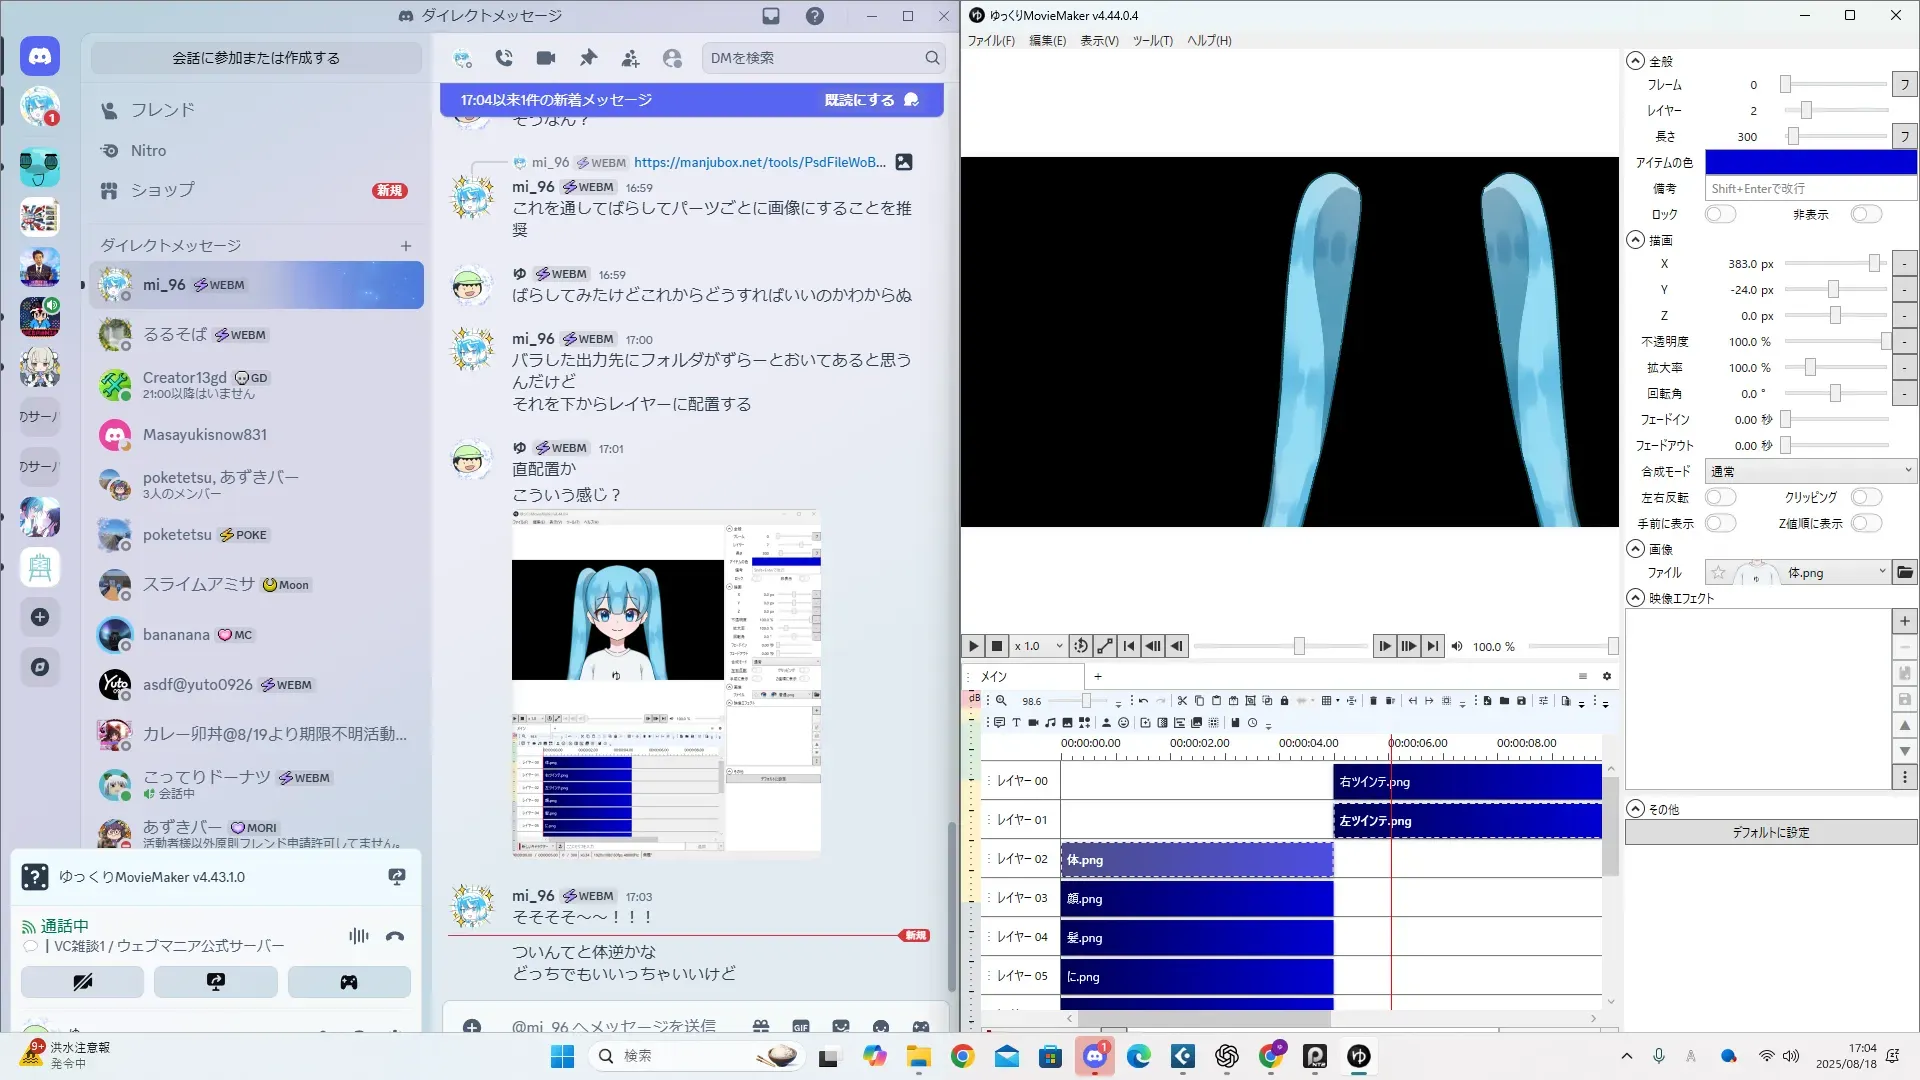Toggle the 左右反転 flip switch
Viewport: 1920px width, 1080px height.
[1720, 497]
